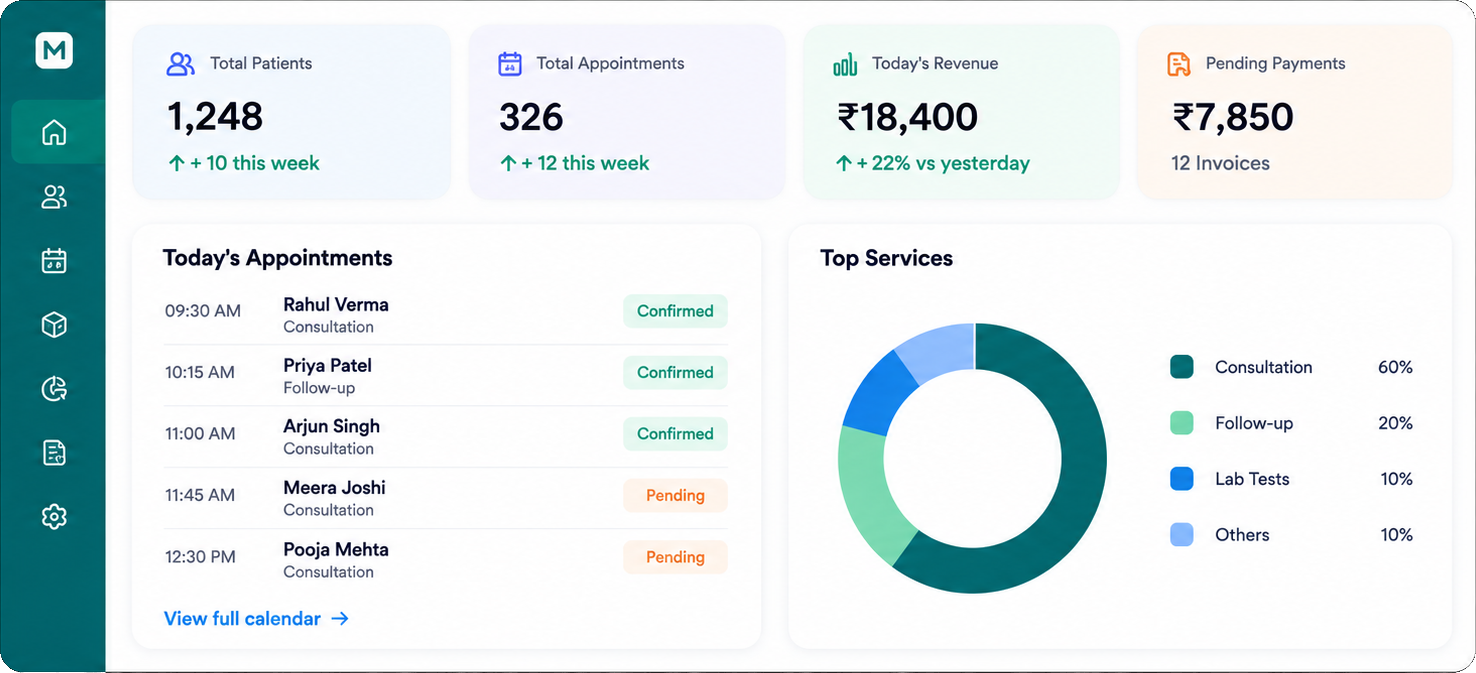
Task: Click Confirmed badge for Priya Patel
Action: point(675,372)
